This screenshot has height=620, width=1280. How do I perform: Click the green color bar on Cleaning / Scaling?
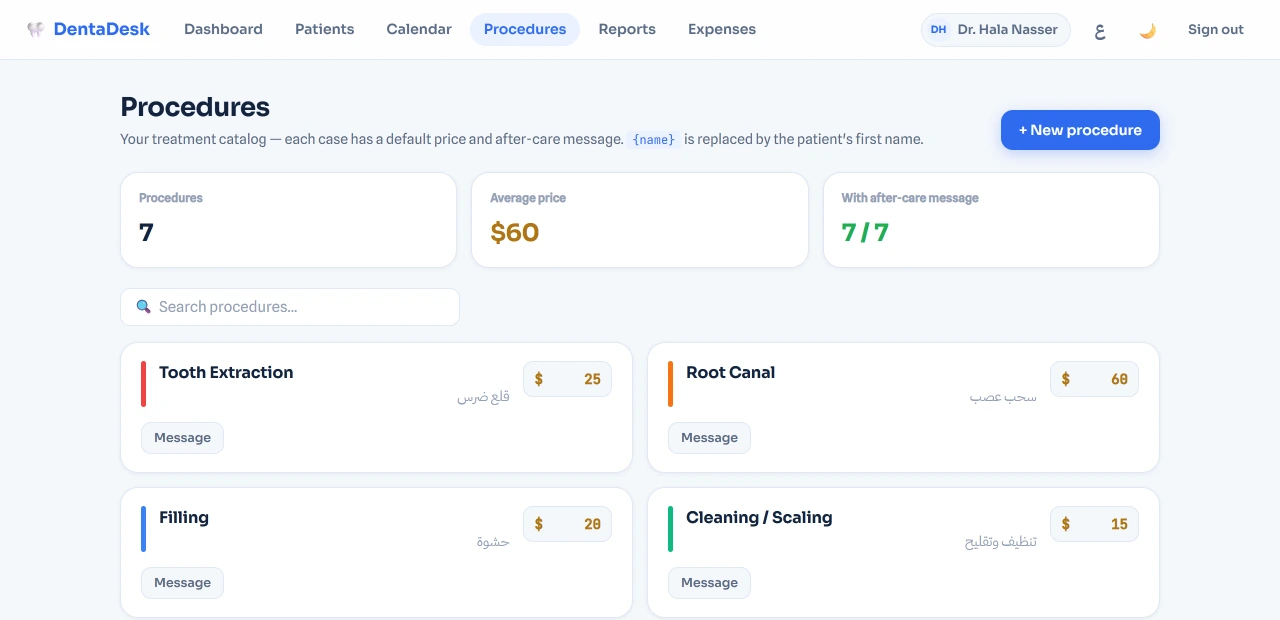[x=670, y=529]
